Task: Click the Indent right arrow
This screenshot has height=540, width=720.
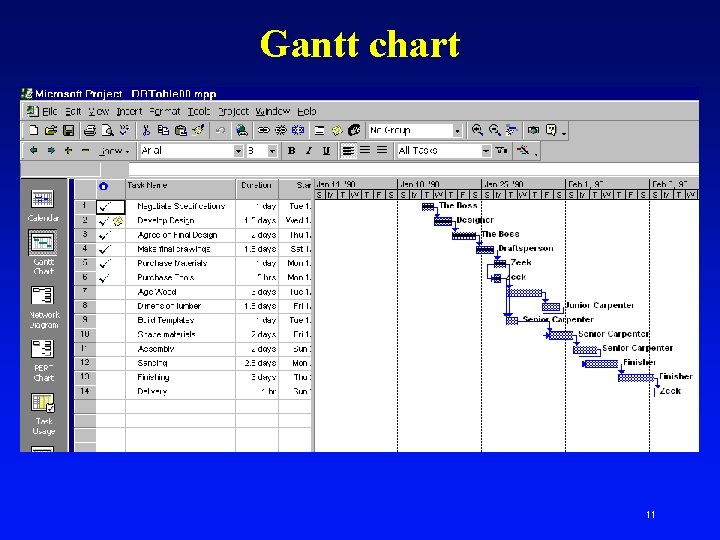Action: click(51, 150)
